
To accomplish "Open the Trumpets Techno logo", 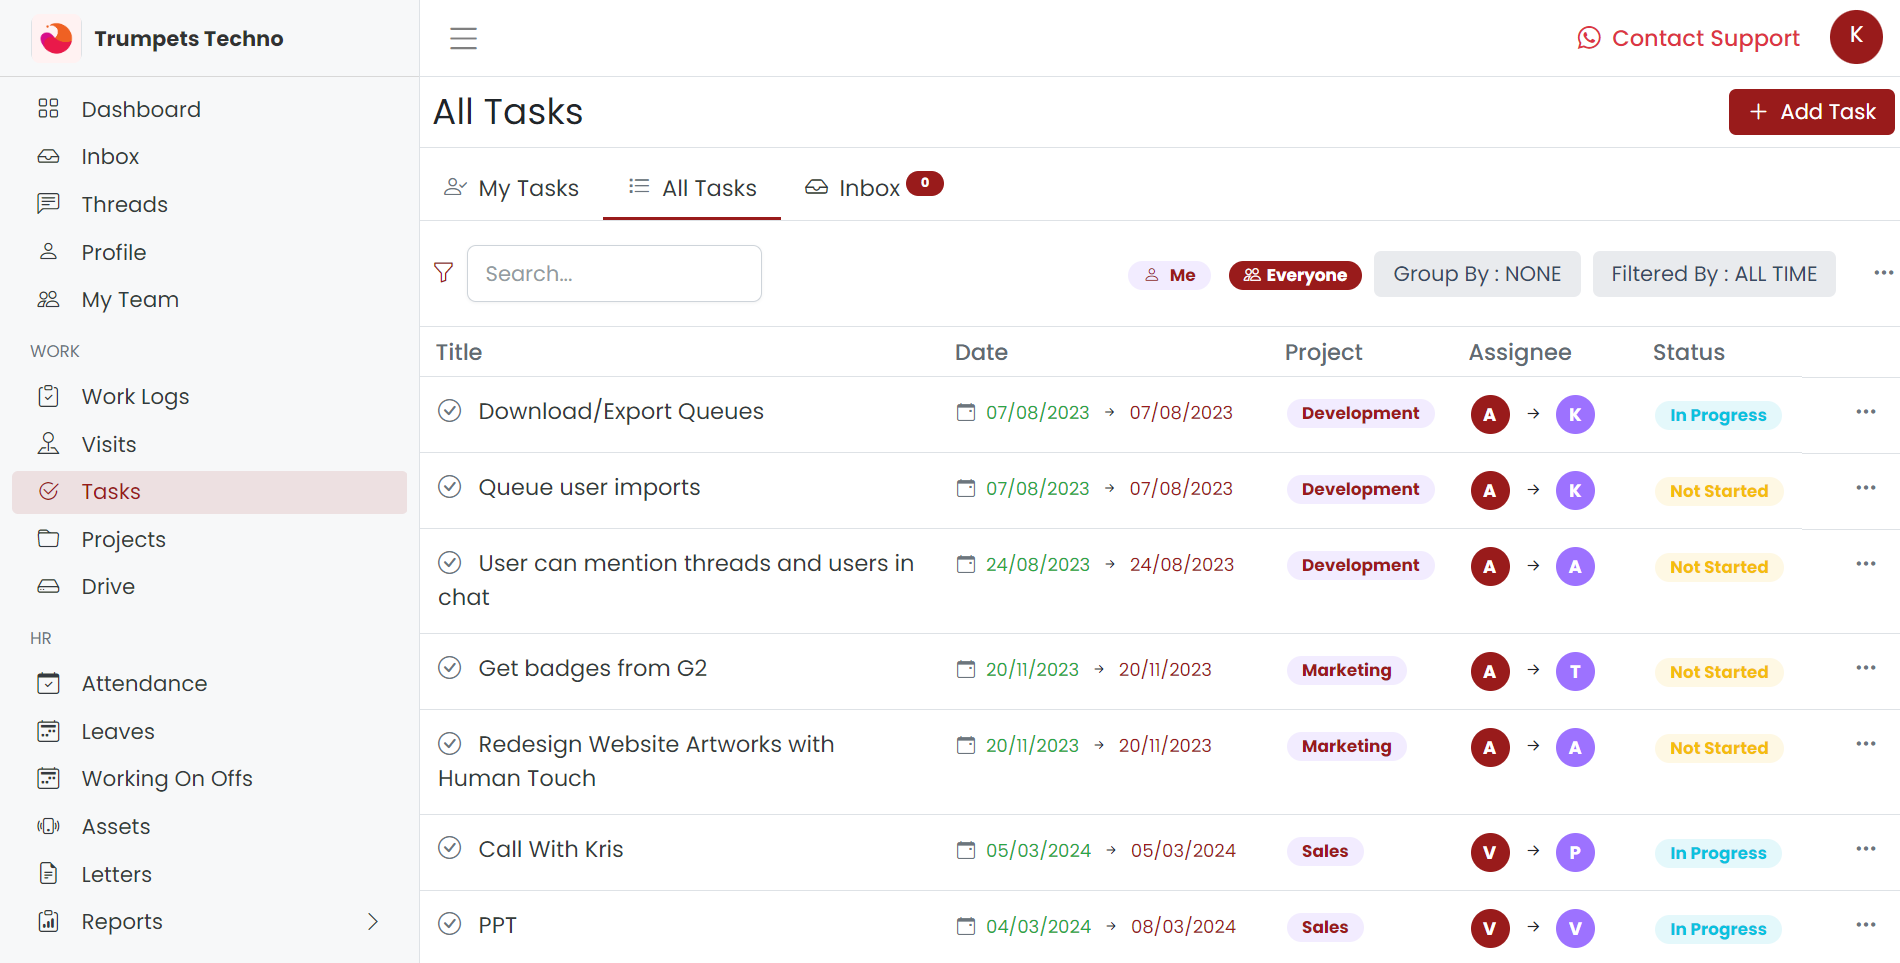I will click(x=57, y=38).
